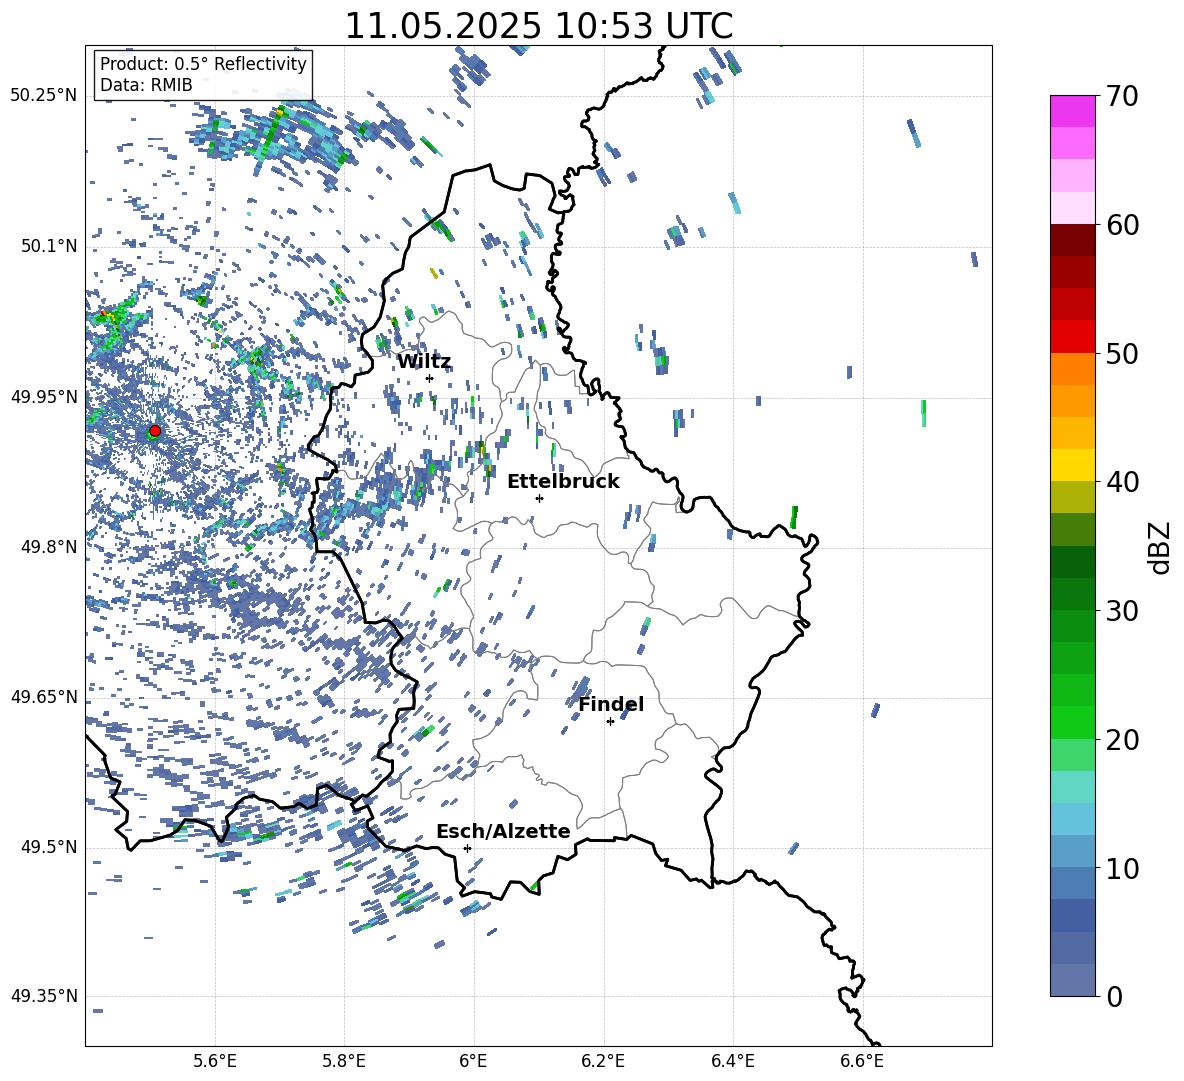Click the 50.25°N latitude label
The height and width of the screenshot is (1081, 1184).
(44, 95)
